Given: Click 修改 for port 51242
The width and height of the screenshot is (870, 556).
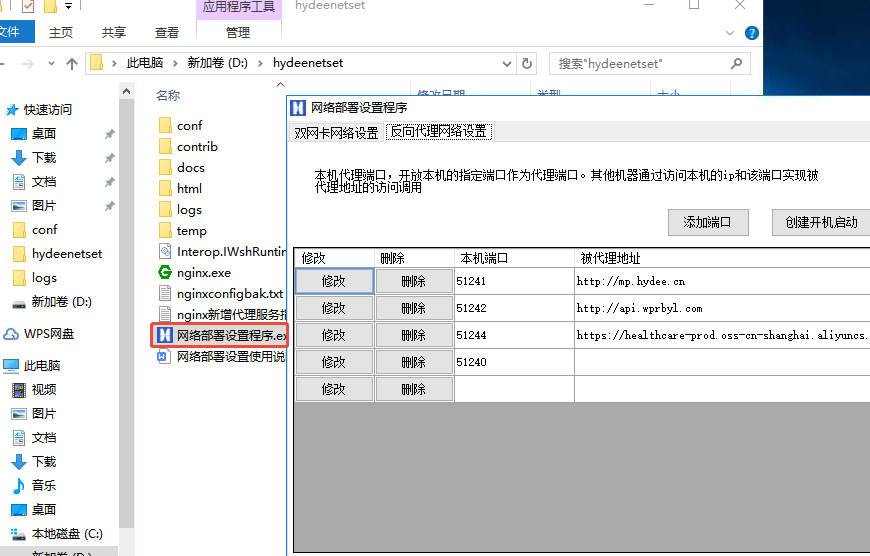Looking at the screenshot, I should coord(334,308).
